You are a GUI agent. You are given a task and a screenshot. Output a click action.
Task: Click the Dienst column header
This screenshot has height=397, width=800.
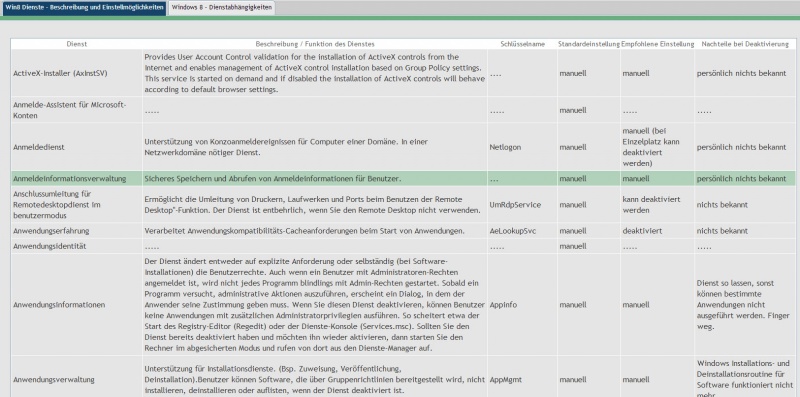77,44
